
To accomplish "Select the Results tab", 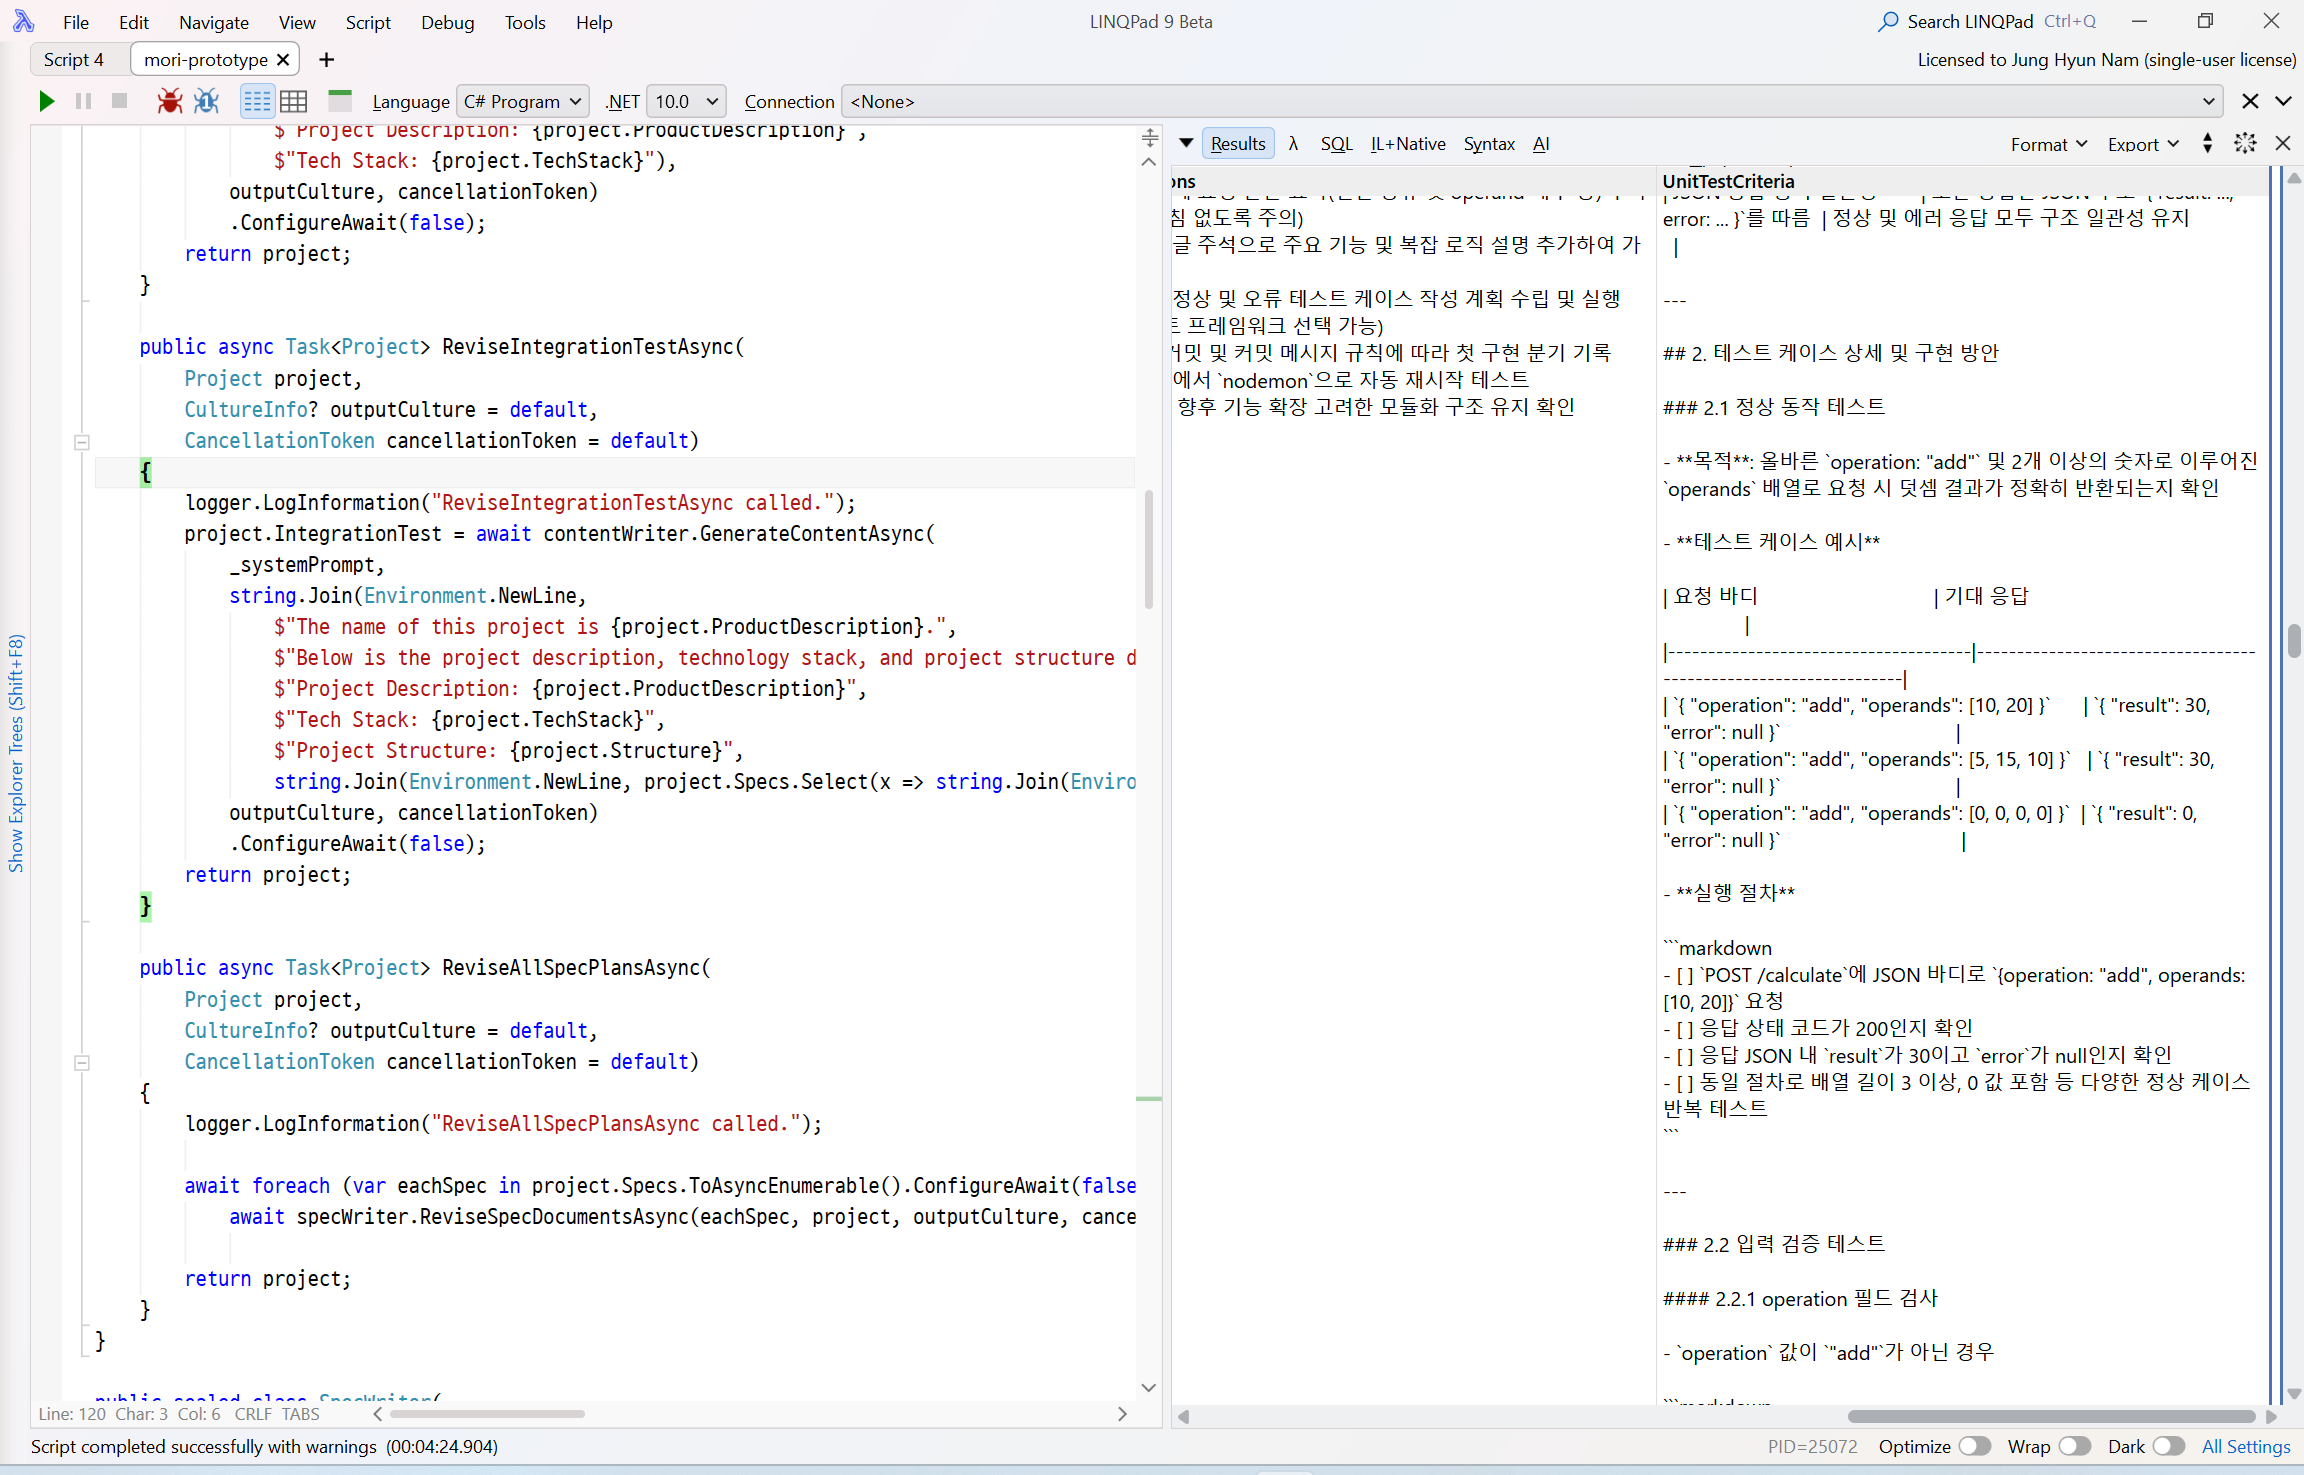I will [x=1238, y=143].
